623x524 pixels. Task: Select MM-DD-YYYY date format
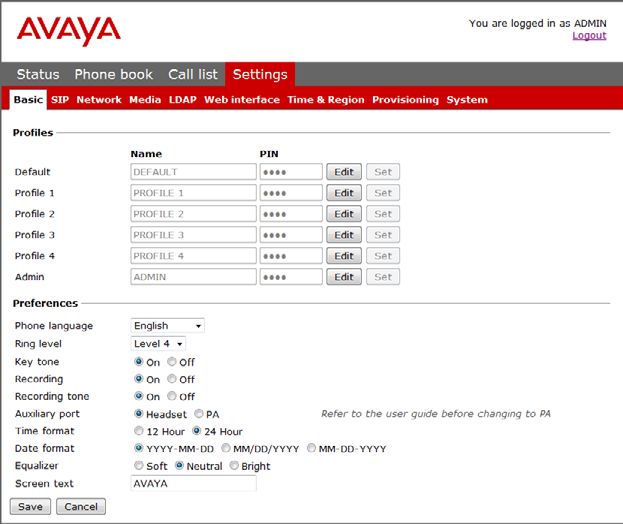[312, 449]
